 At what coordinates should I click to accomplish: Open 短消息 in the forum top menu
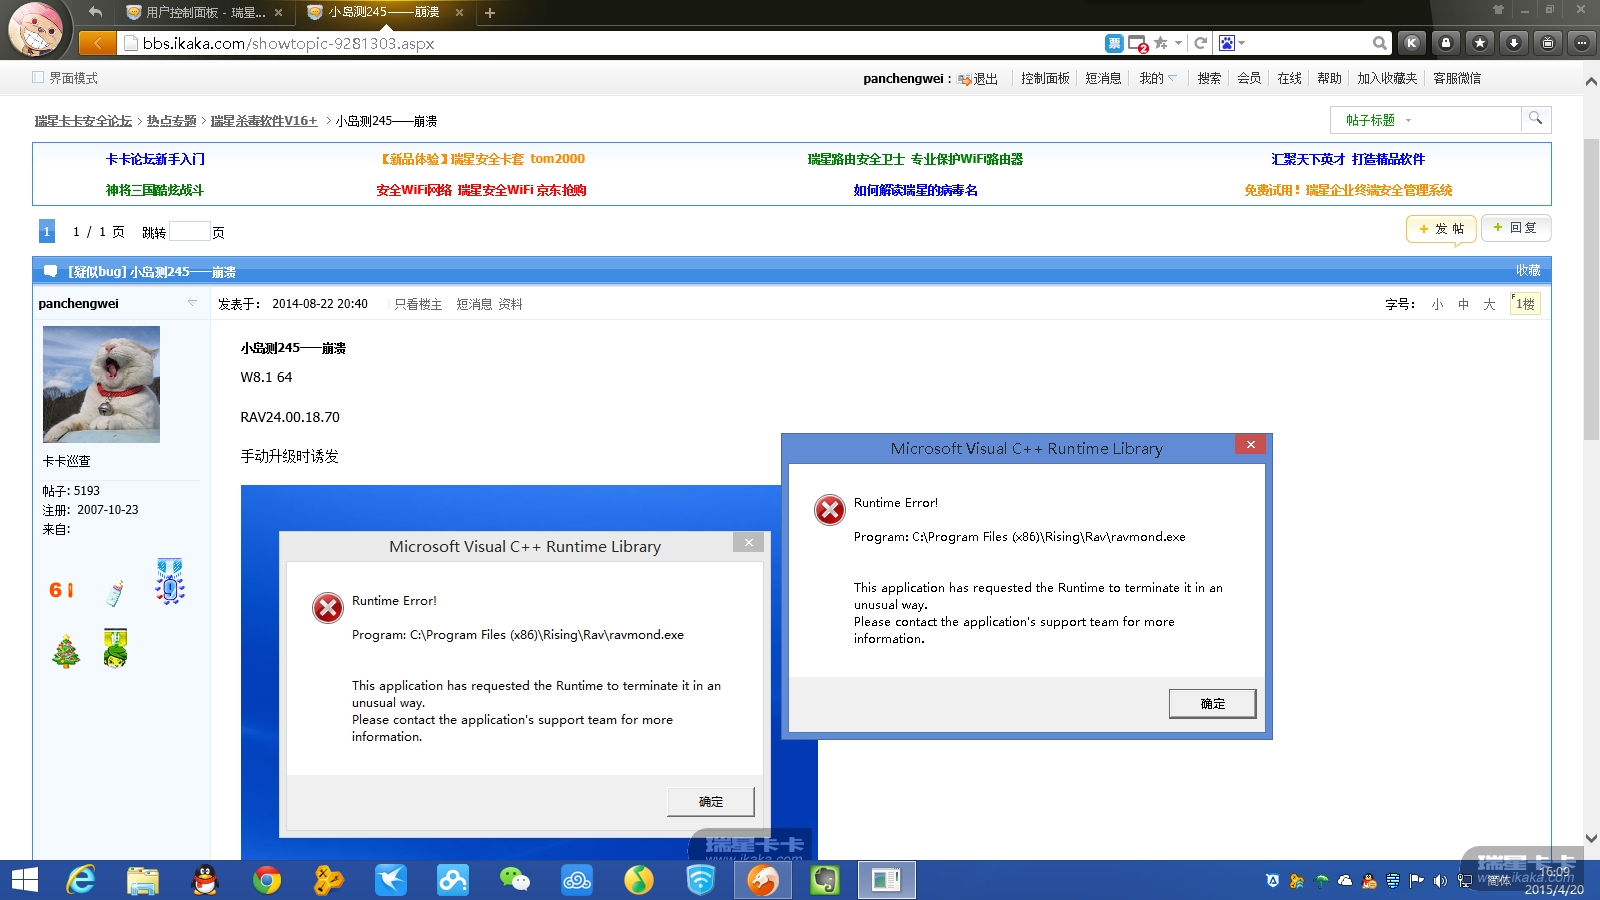[1103, 78]
